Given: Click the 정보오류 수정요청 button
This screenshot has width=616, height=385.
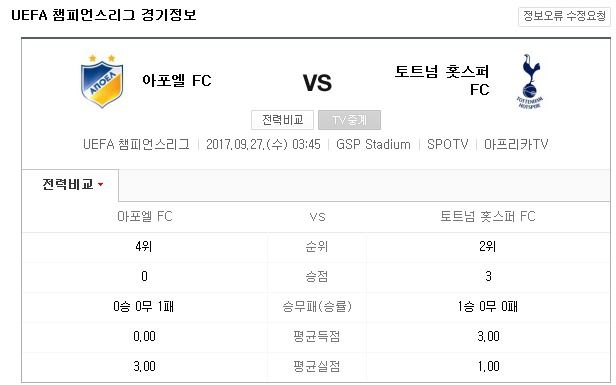Looking at the screenshot, I should [565, 16].
